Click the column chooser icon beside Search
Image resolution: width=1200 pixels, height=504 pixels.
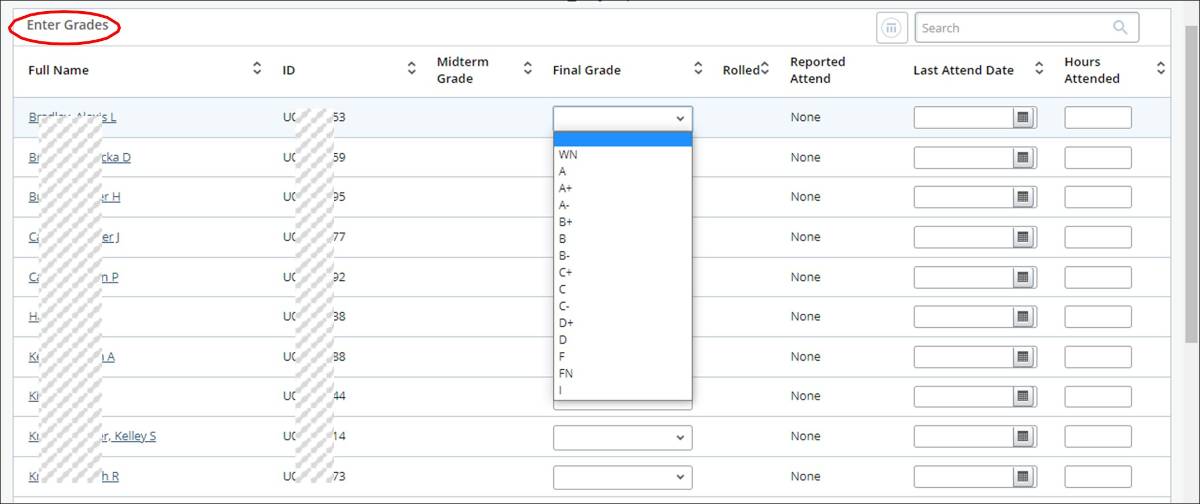[892, 28]
